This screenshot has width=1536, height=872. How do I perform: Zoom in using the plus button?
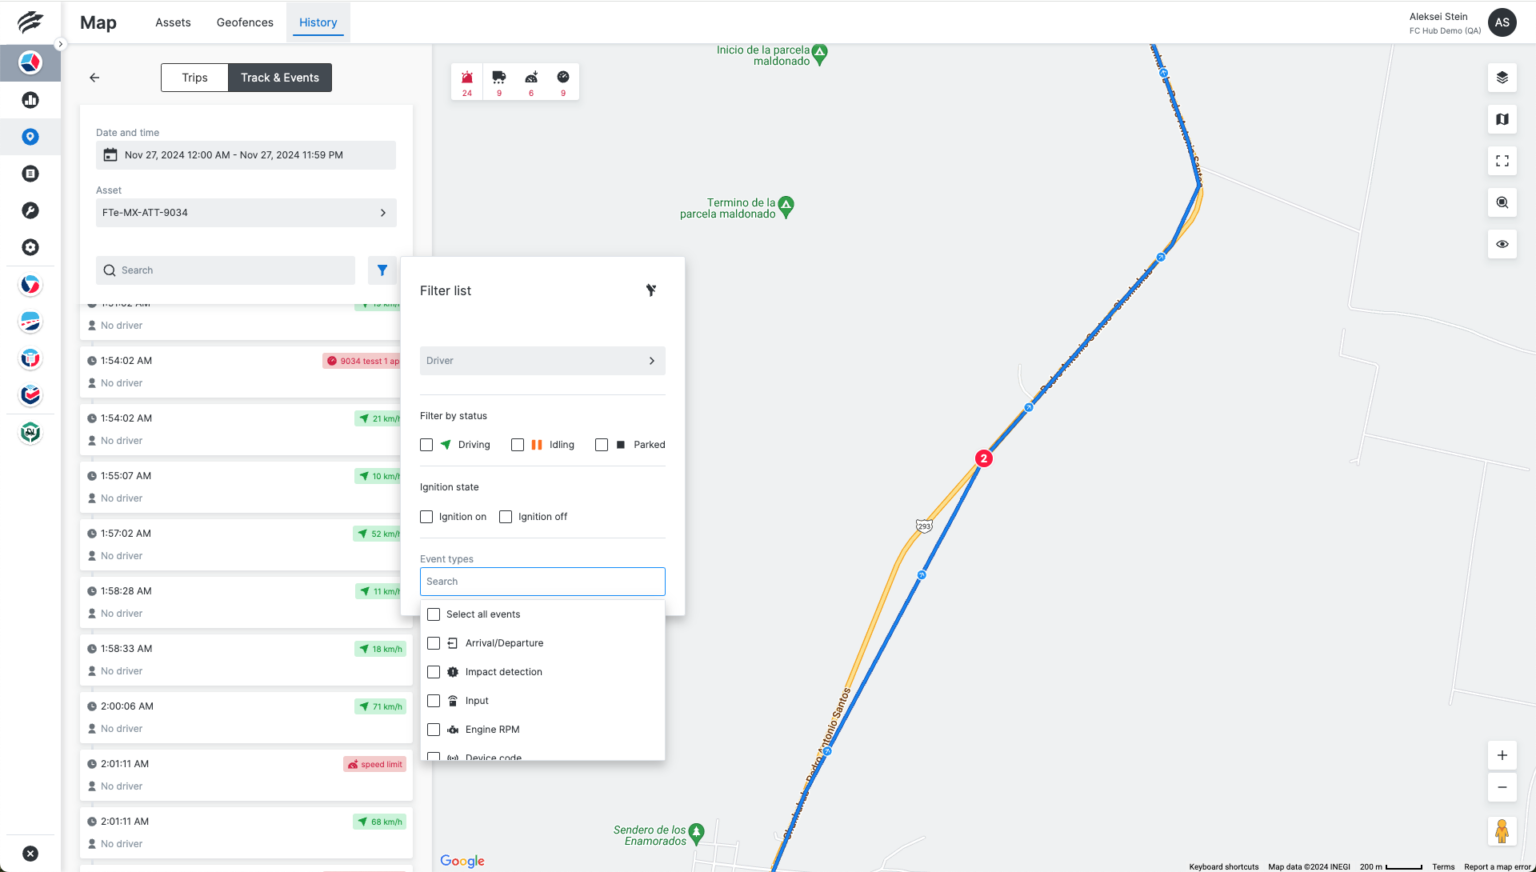[1501, 755]
